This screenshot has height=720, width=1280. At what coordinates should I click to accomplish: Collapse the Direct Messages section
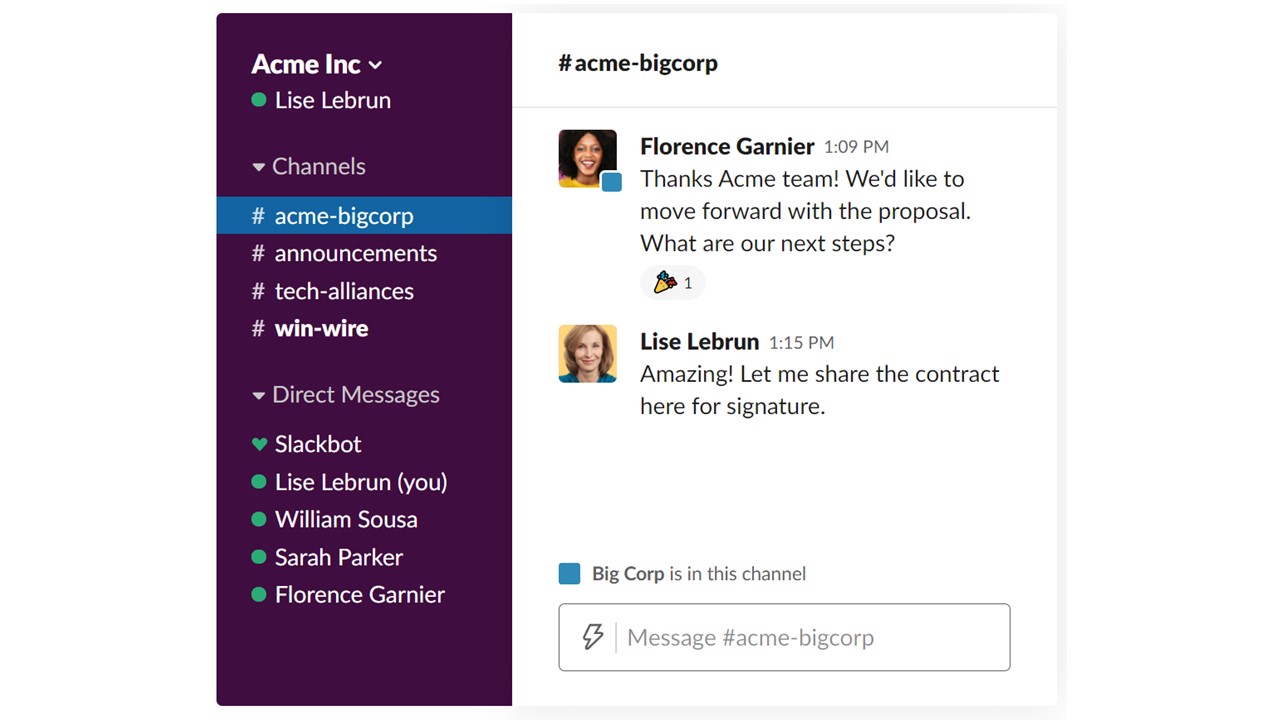(258, 394)
